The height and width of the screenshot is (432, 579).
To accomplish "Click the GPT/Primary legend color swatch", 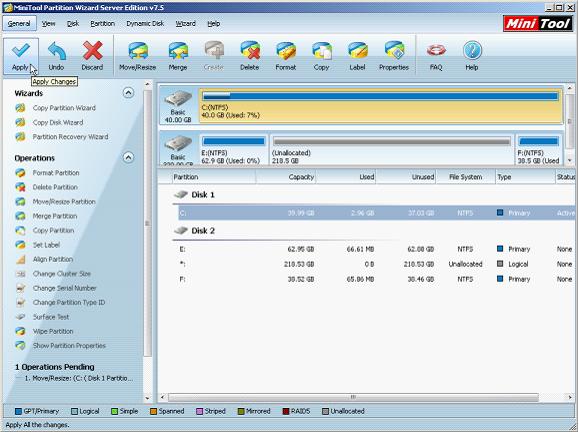I will pyautogui.click(x=18, y=411).
